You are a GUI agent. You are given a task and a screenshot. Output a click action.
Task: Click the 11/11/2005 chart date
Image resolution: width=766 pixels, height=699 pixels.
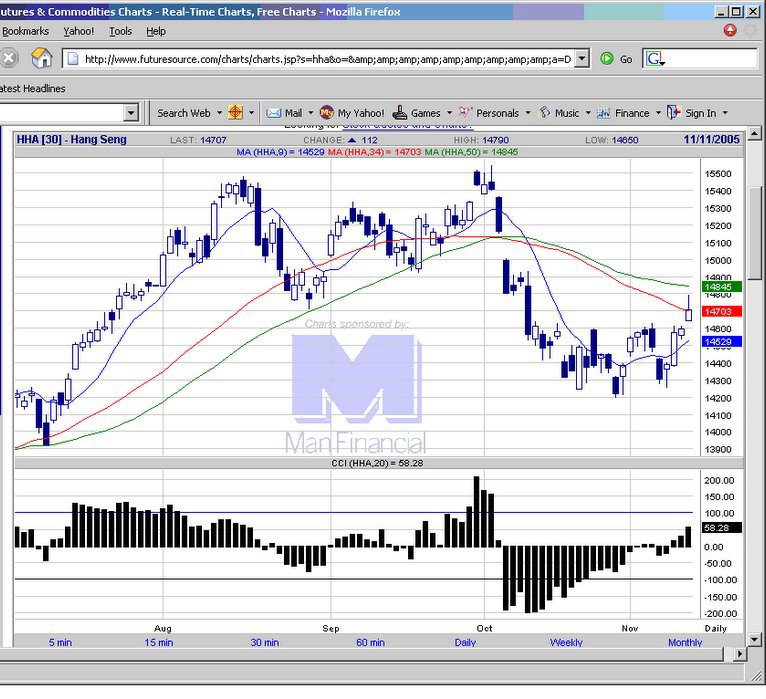tap(711, 139)
